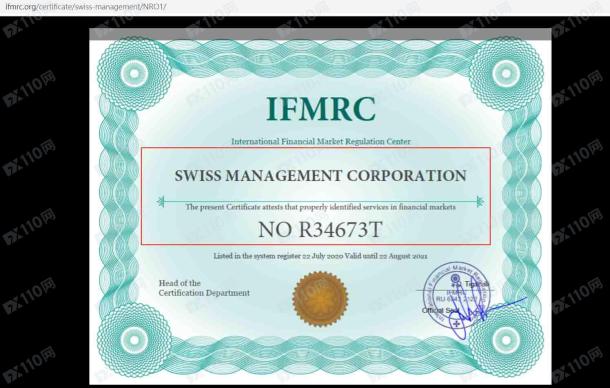The image size is (610, 388).
Task: Click the blue round official stamp
Action: [457, 297]
